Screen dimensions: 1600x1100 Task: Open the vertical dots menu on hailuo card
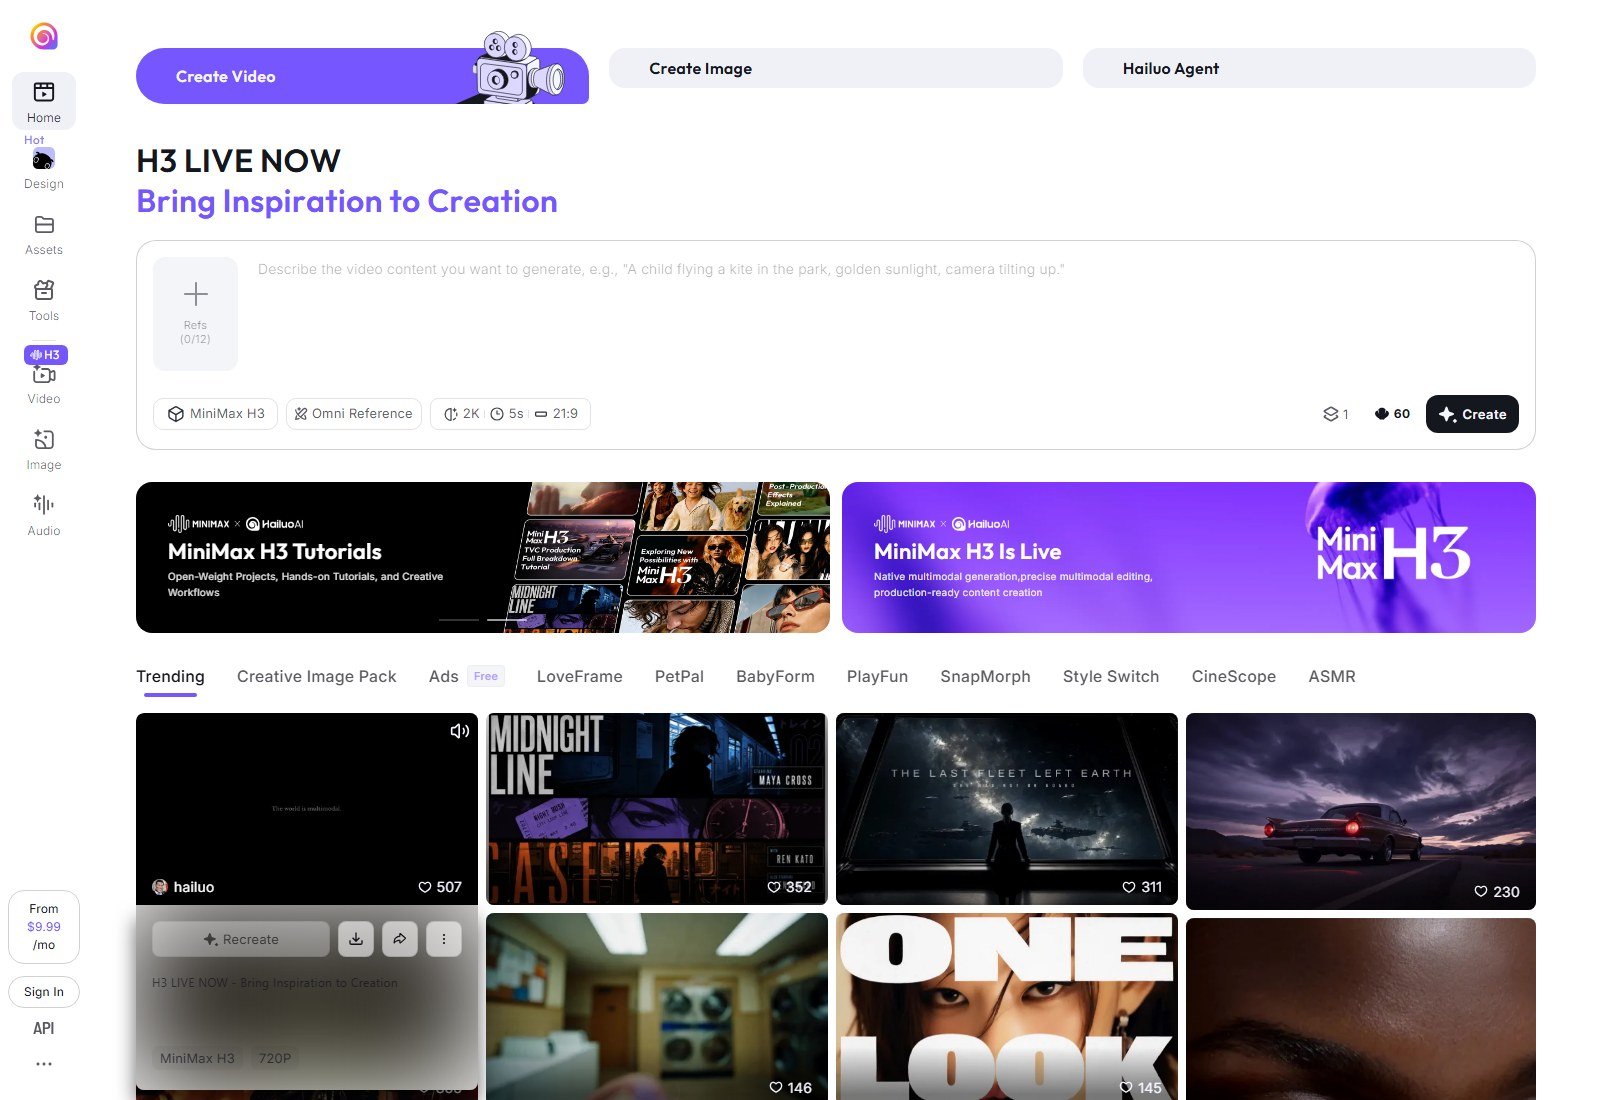point(444,939)
